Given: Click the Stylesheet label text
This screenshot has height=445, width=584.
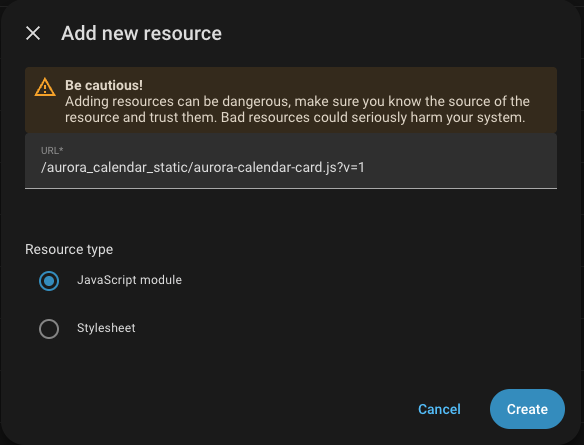Looking at the screenshot, I should click(106, 328).
